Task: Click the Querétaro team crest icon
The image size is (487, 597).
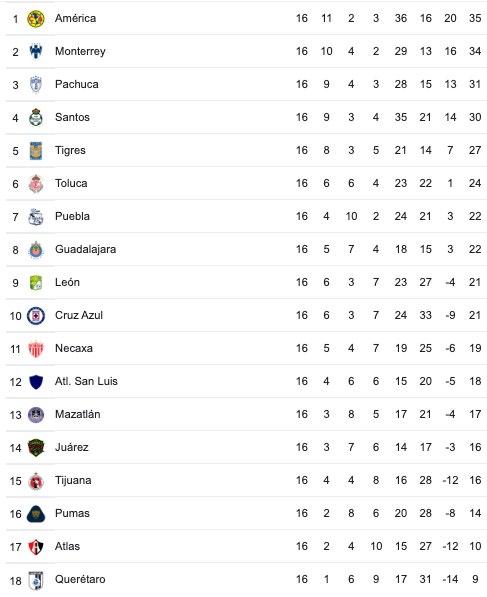Action: pos(36,580)
